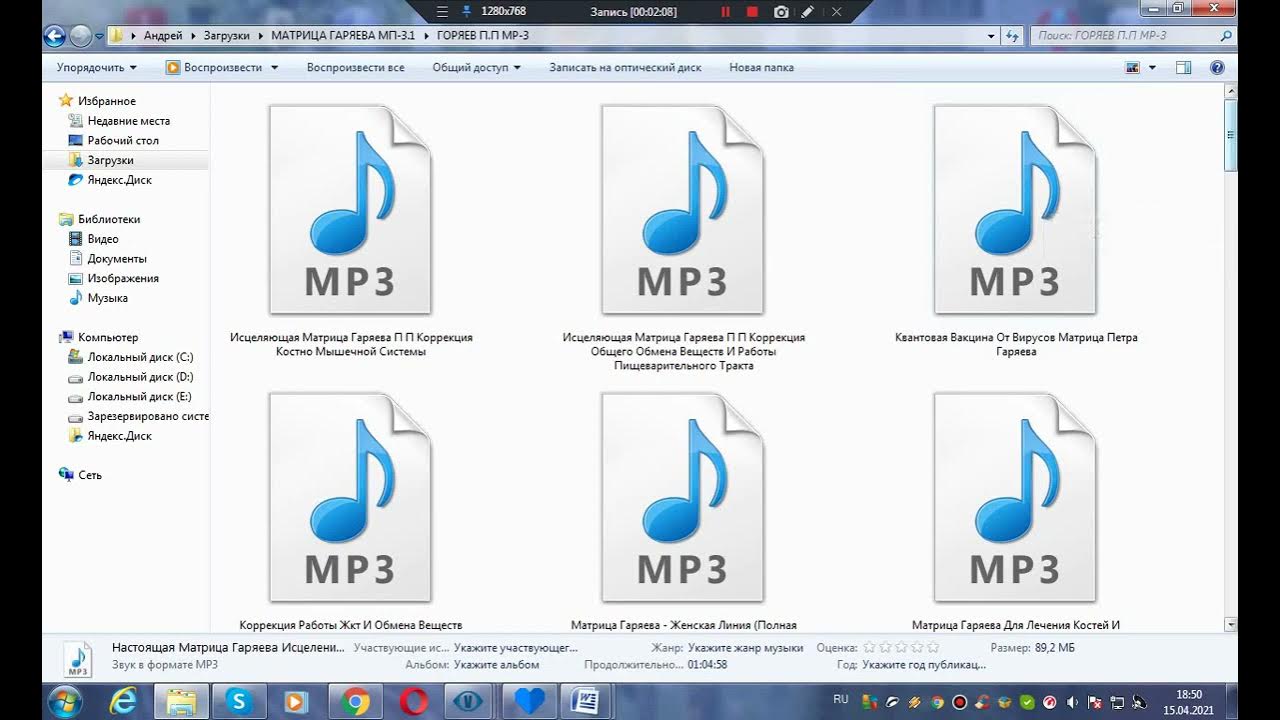Open Локальный диск (E:)
The image size is (1280, 720).
coord(139,396)
